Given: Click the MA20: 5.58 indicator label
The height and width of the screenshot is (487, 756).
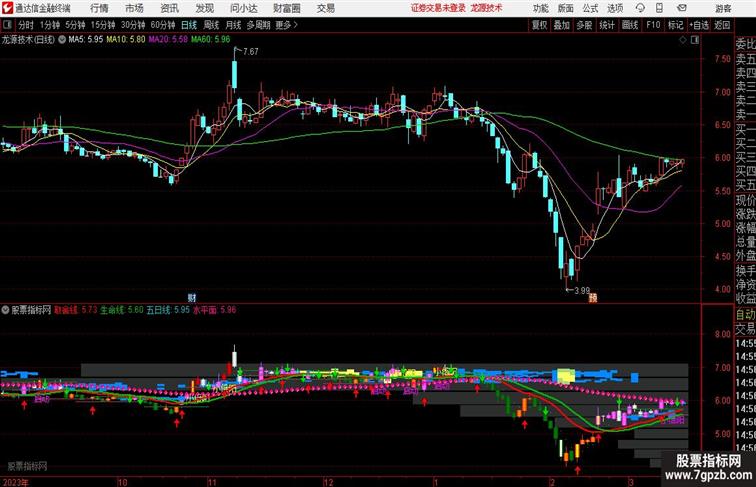Looking at the screenshot, I should [x=168, y=40].
